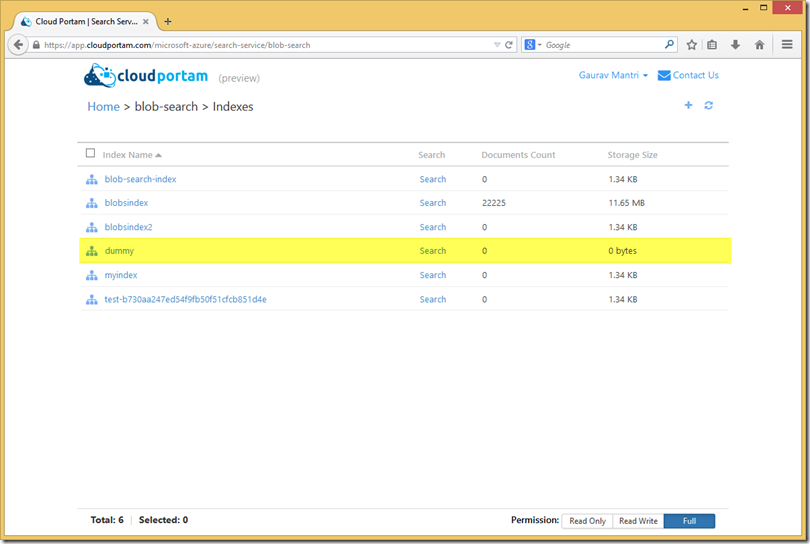Click Search for blob-search-index row
810x544 pixels.
433,179
